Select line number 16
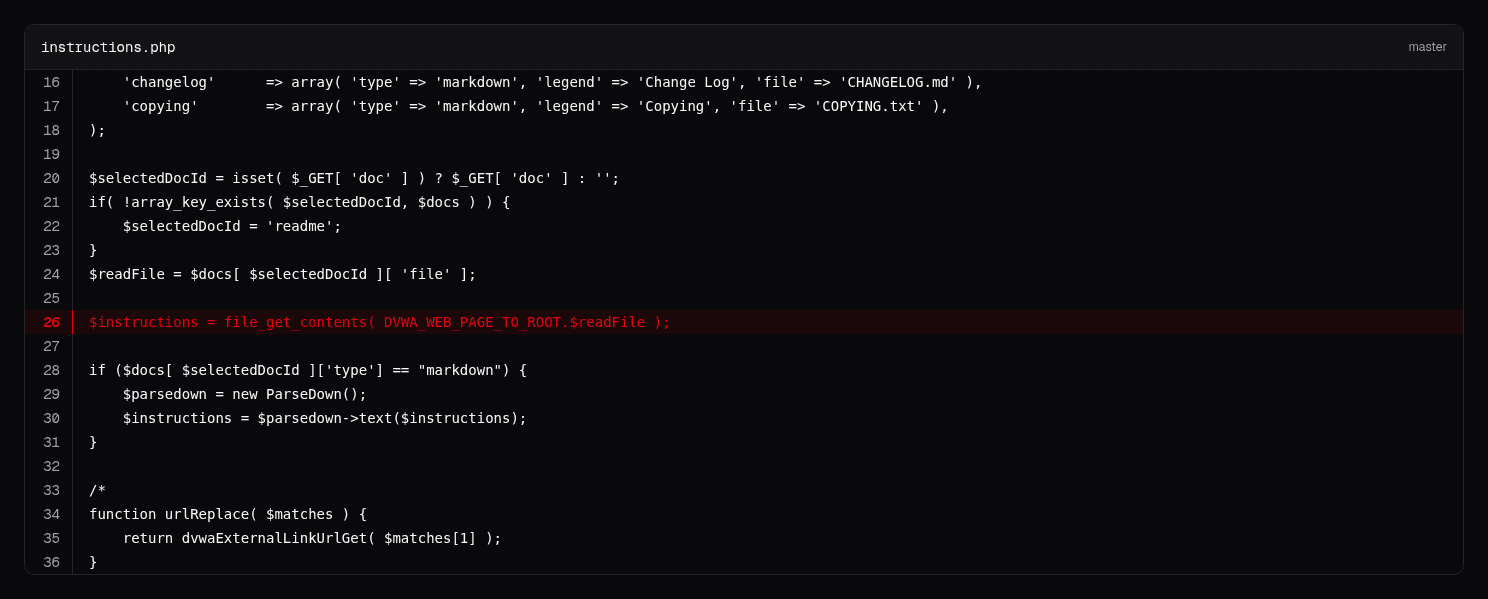The height and width of the screenshot is (599, 1488). coord(51,82)
